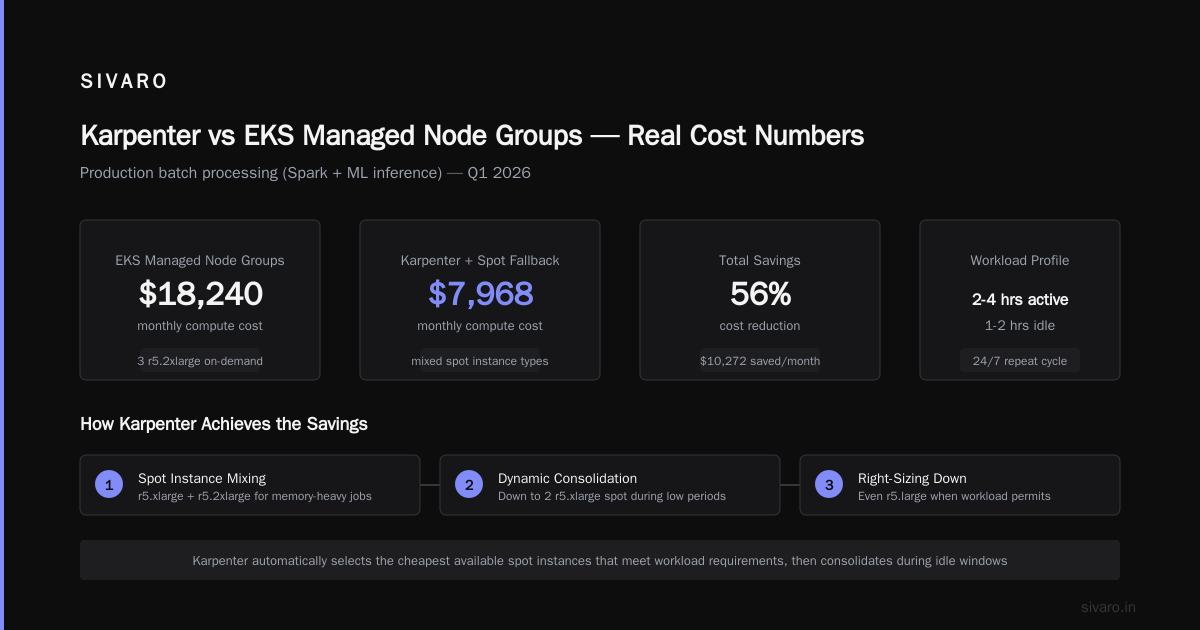The width and height of the screenshot is (1200, 630).
Task: Click the '$10,272 saved/month' badge
Action: pyautogui.click(x=760, y=361)
